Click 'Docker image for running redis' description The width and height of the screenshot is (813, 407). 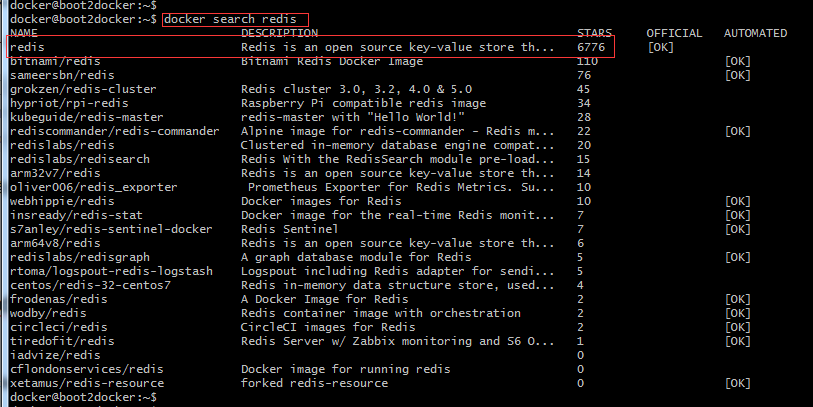pos(346,369)
